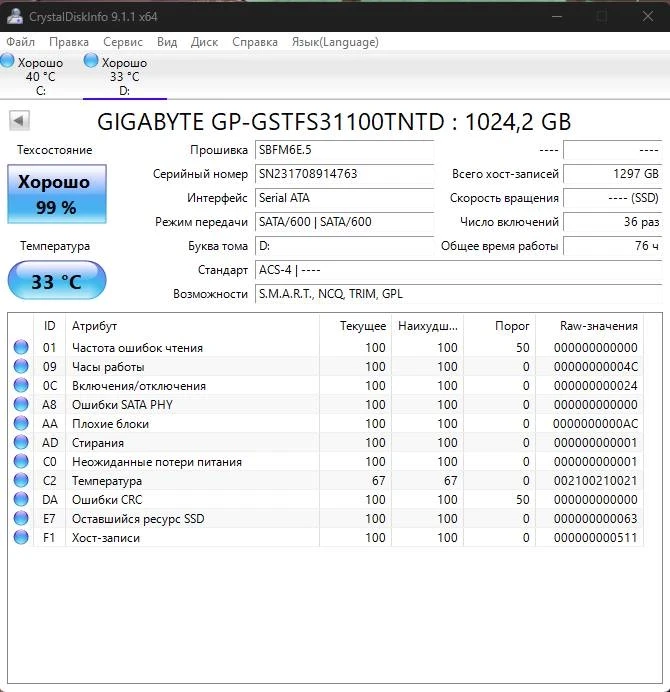This screenshot has height=692, width=670.
Task: Click status circle for attribute 0C row
Action: point(21,385)
